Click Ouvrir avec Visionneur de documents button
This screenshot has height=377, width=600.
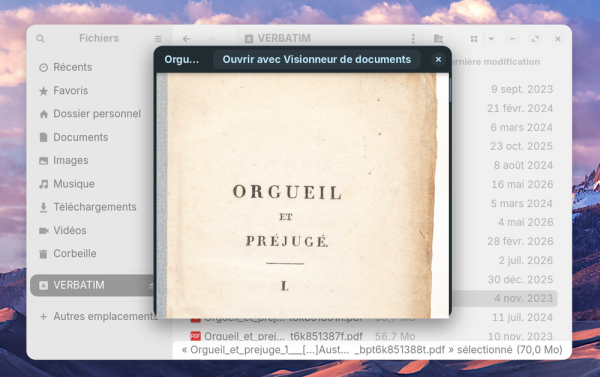point(316,59)
